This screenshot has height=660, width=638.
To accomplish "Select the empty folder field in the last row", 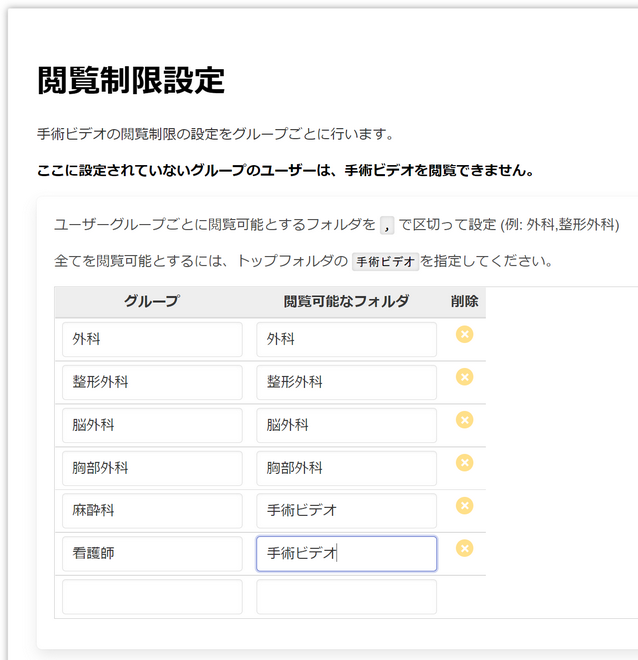I will pyautogui.click(x=346, y=596).
